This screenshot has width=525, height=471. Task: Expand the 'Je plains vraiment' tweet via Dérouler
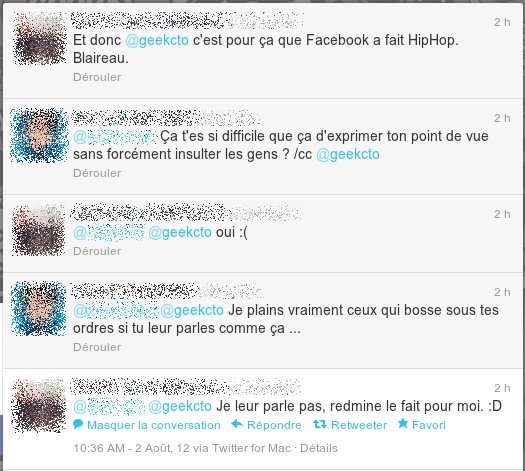tap(97, 347)
